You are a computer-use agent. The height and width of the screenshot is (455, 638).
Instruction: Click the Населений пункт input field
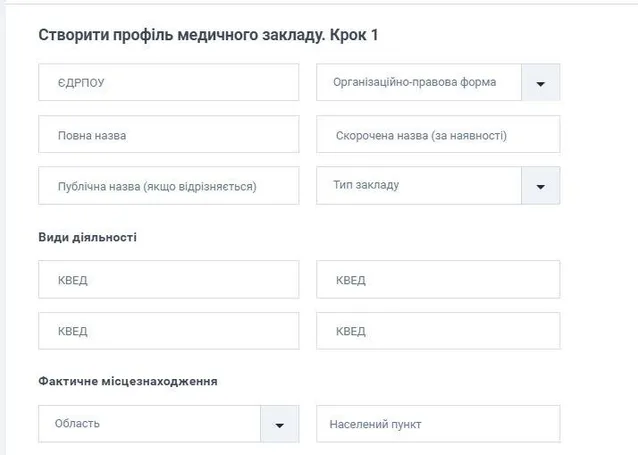[x=437, y=424]
